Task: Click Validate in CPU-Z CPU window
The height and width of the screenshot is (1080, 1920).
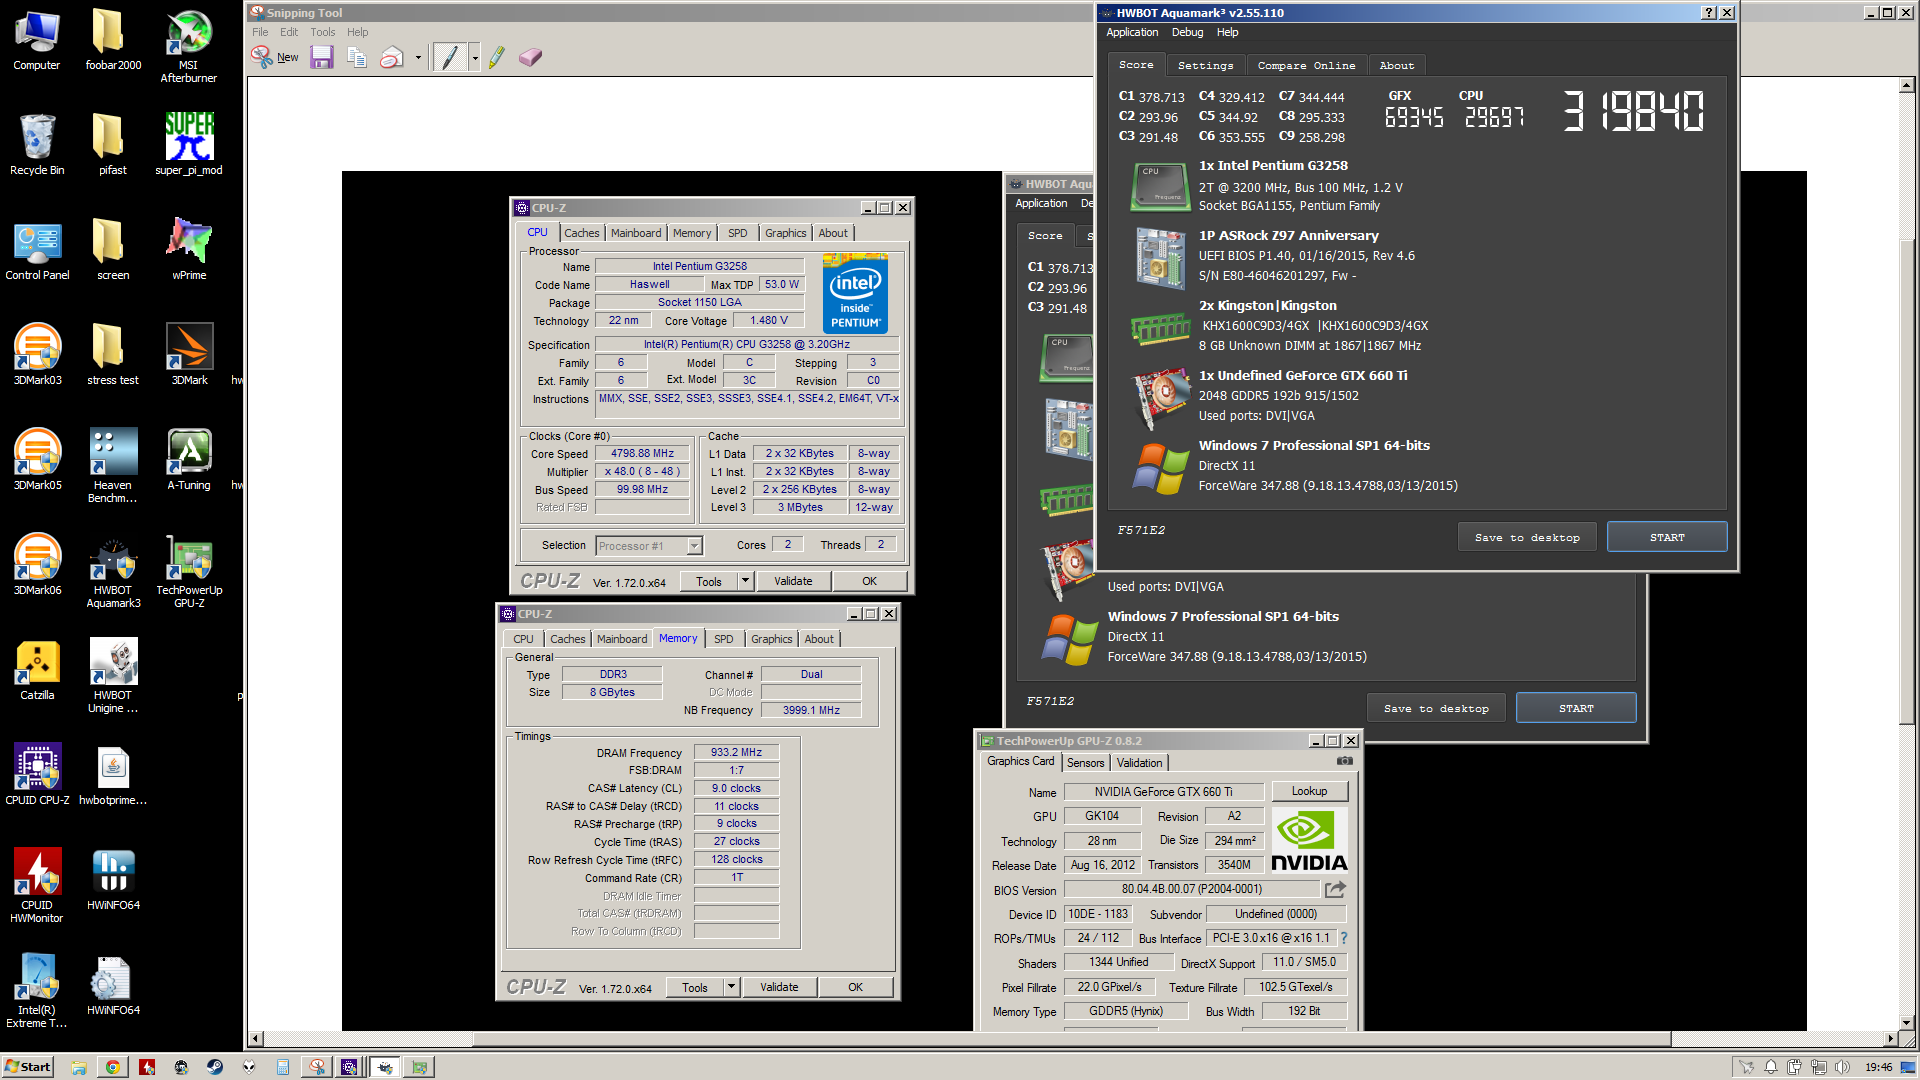Action: point(793,581)
